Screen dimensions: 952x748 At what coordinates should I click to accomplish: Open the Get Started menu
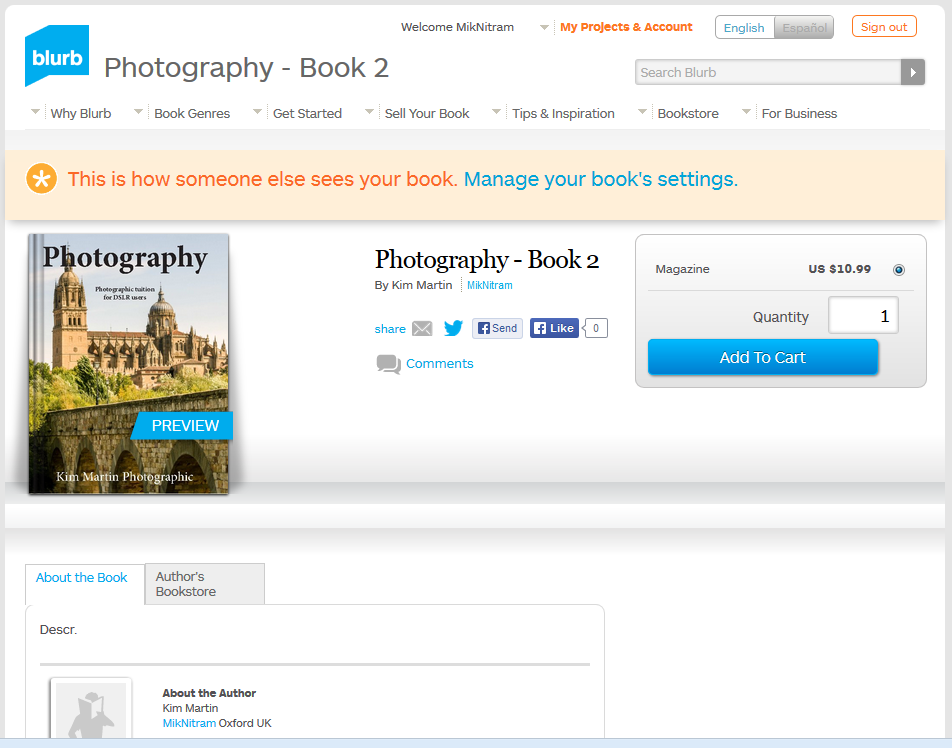pos(307,114)
